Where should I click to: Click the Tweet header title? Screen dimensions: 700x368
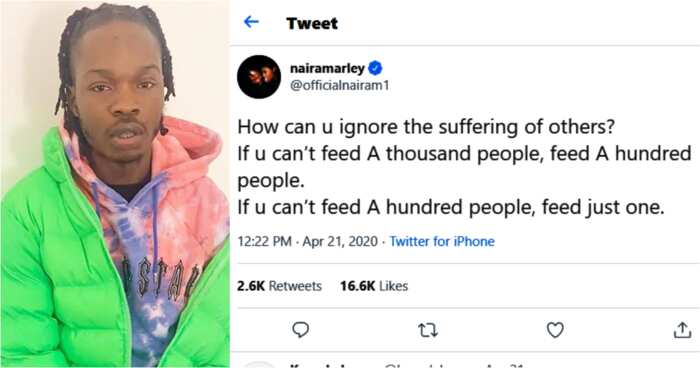[x=312, y=23]
